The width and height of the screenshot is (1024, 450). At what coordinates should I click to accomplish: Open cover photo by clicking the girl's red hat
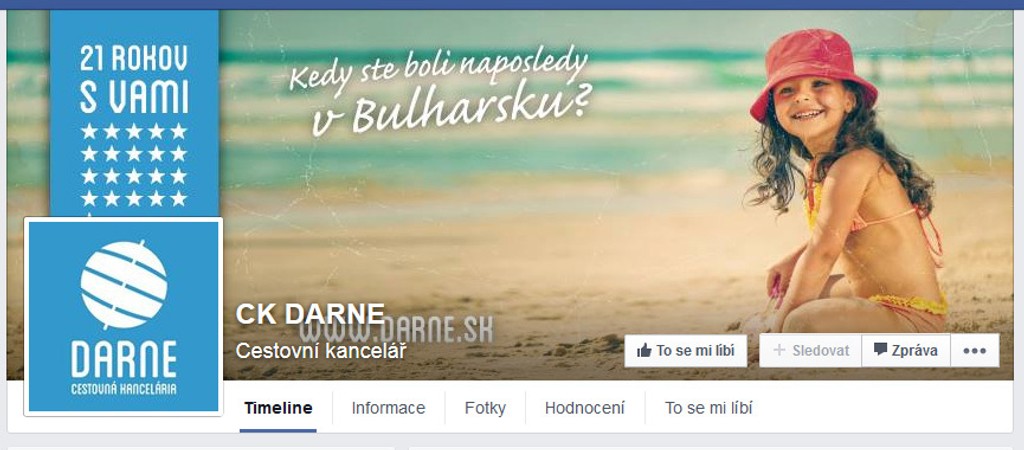click(x=813, y=73)
